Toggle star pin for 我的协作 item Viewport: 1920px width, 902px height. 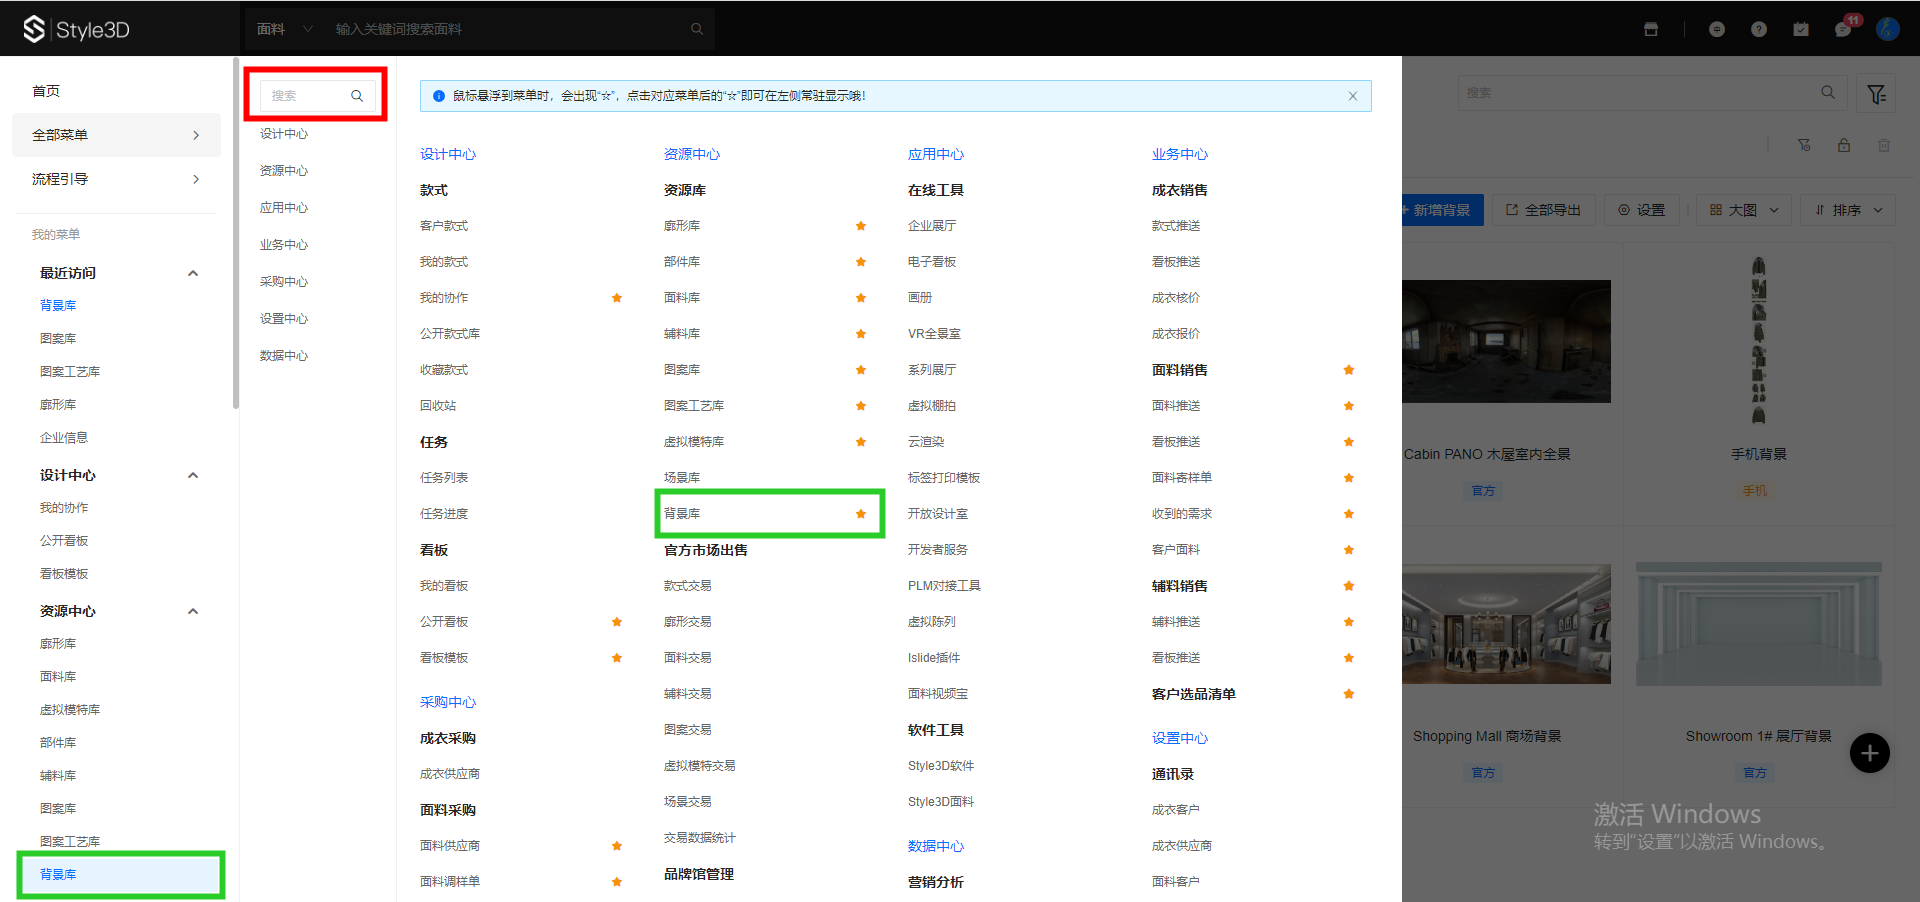(x=617, y=298)
